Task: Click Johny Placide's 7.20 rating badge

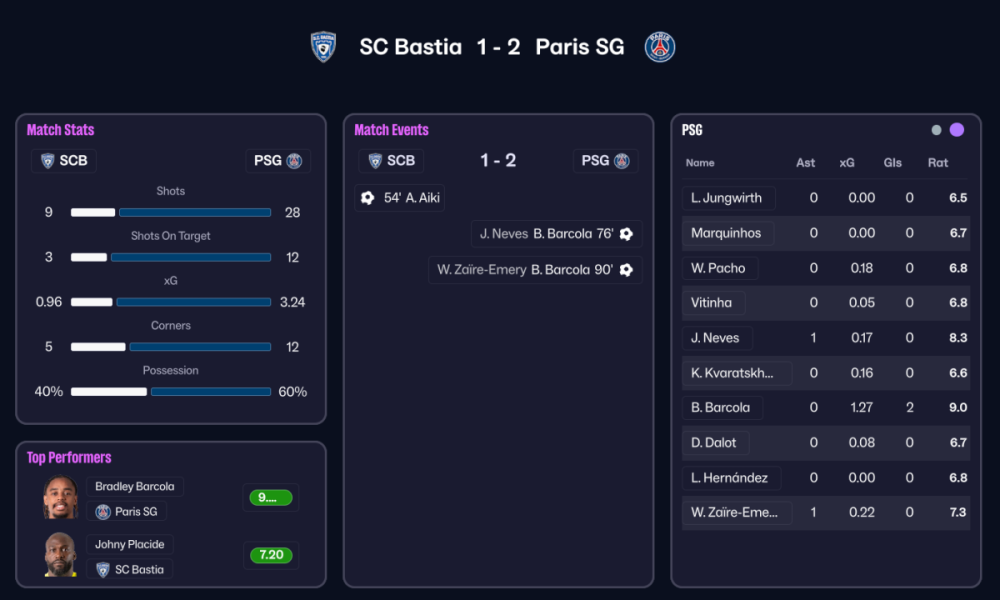Action: [270, 555]
